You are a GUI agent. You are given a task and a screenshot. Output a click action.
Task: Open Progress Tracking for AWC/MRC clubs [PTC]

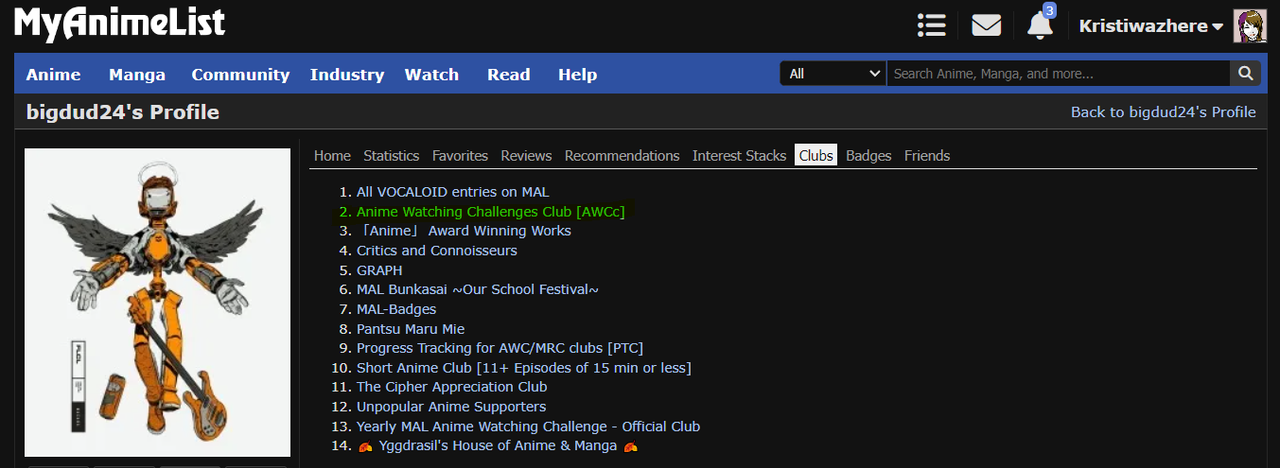tap(500, 348)
